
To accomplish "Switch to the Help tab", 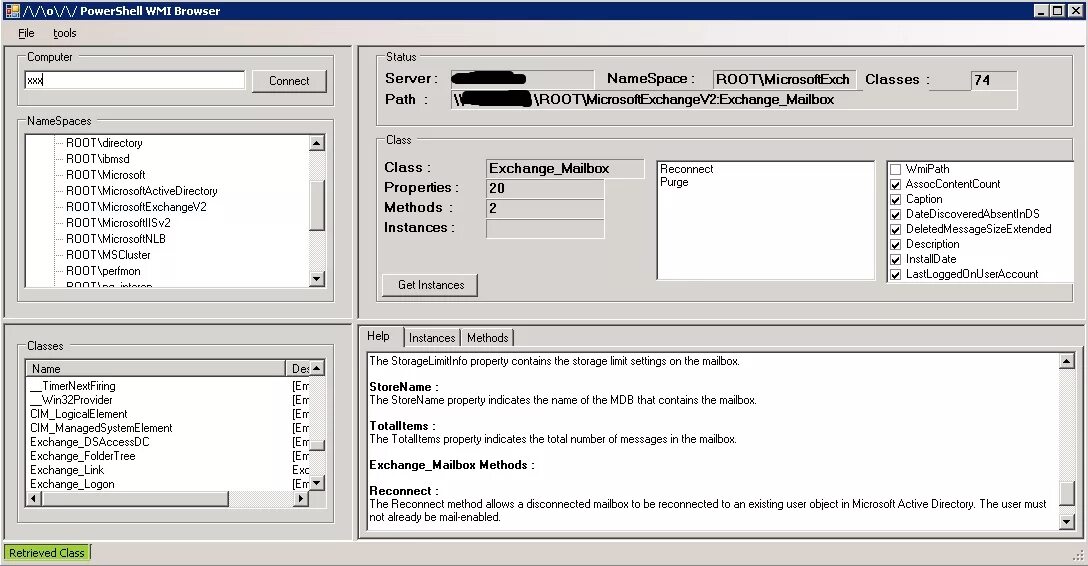I will [378, 336].
